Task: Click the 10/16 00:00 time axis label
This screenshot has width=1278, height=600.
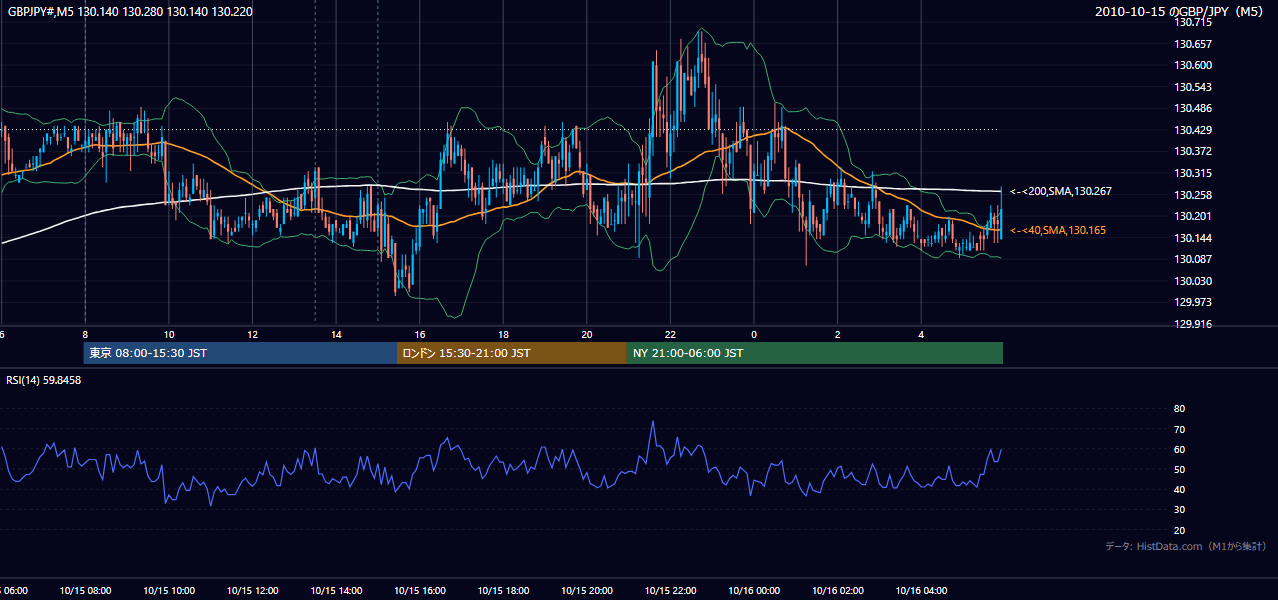Action: click(754, 591)
